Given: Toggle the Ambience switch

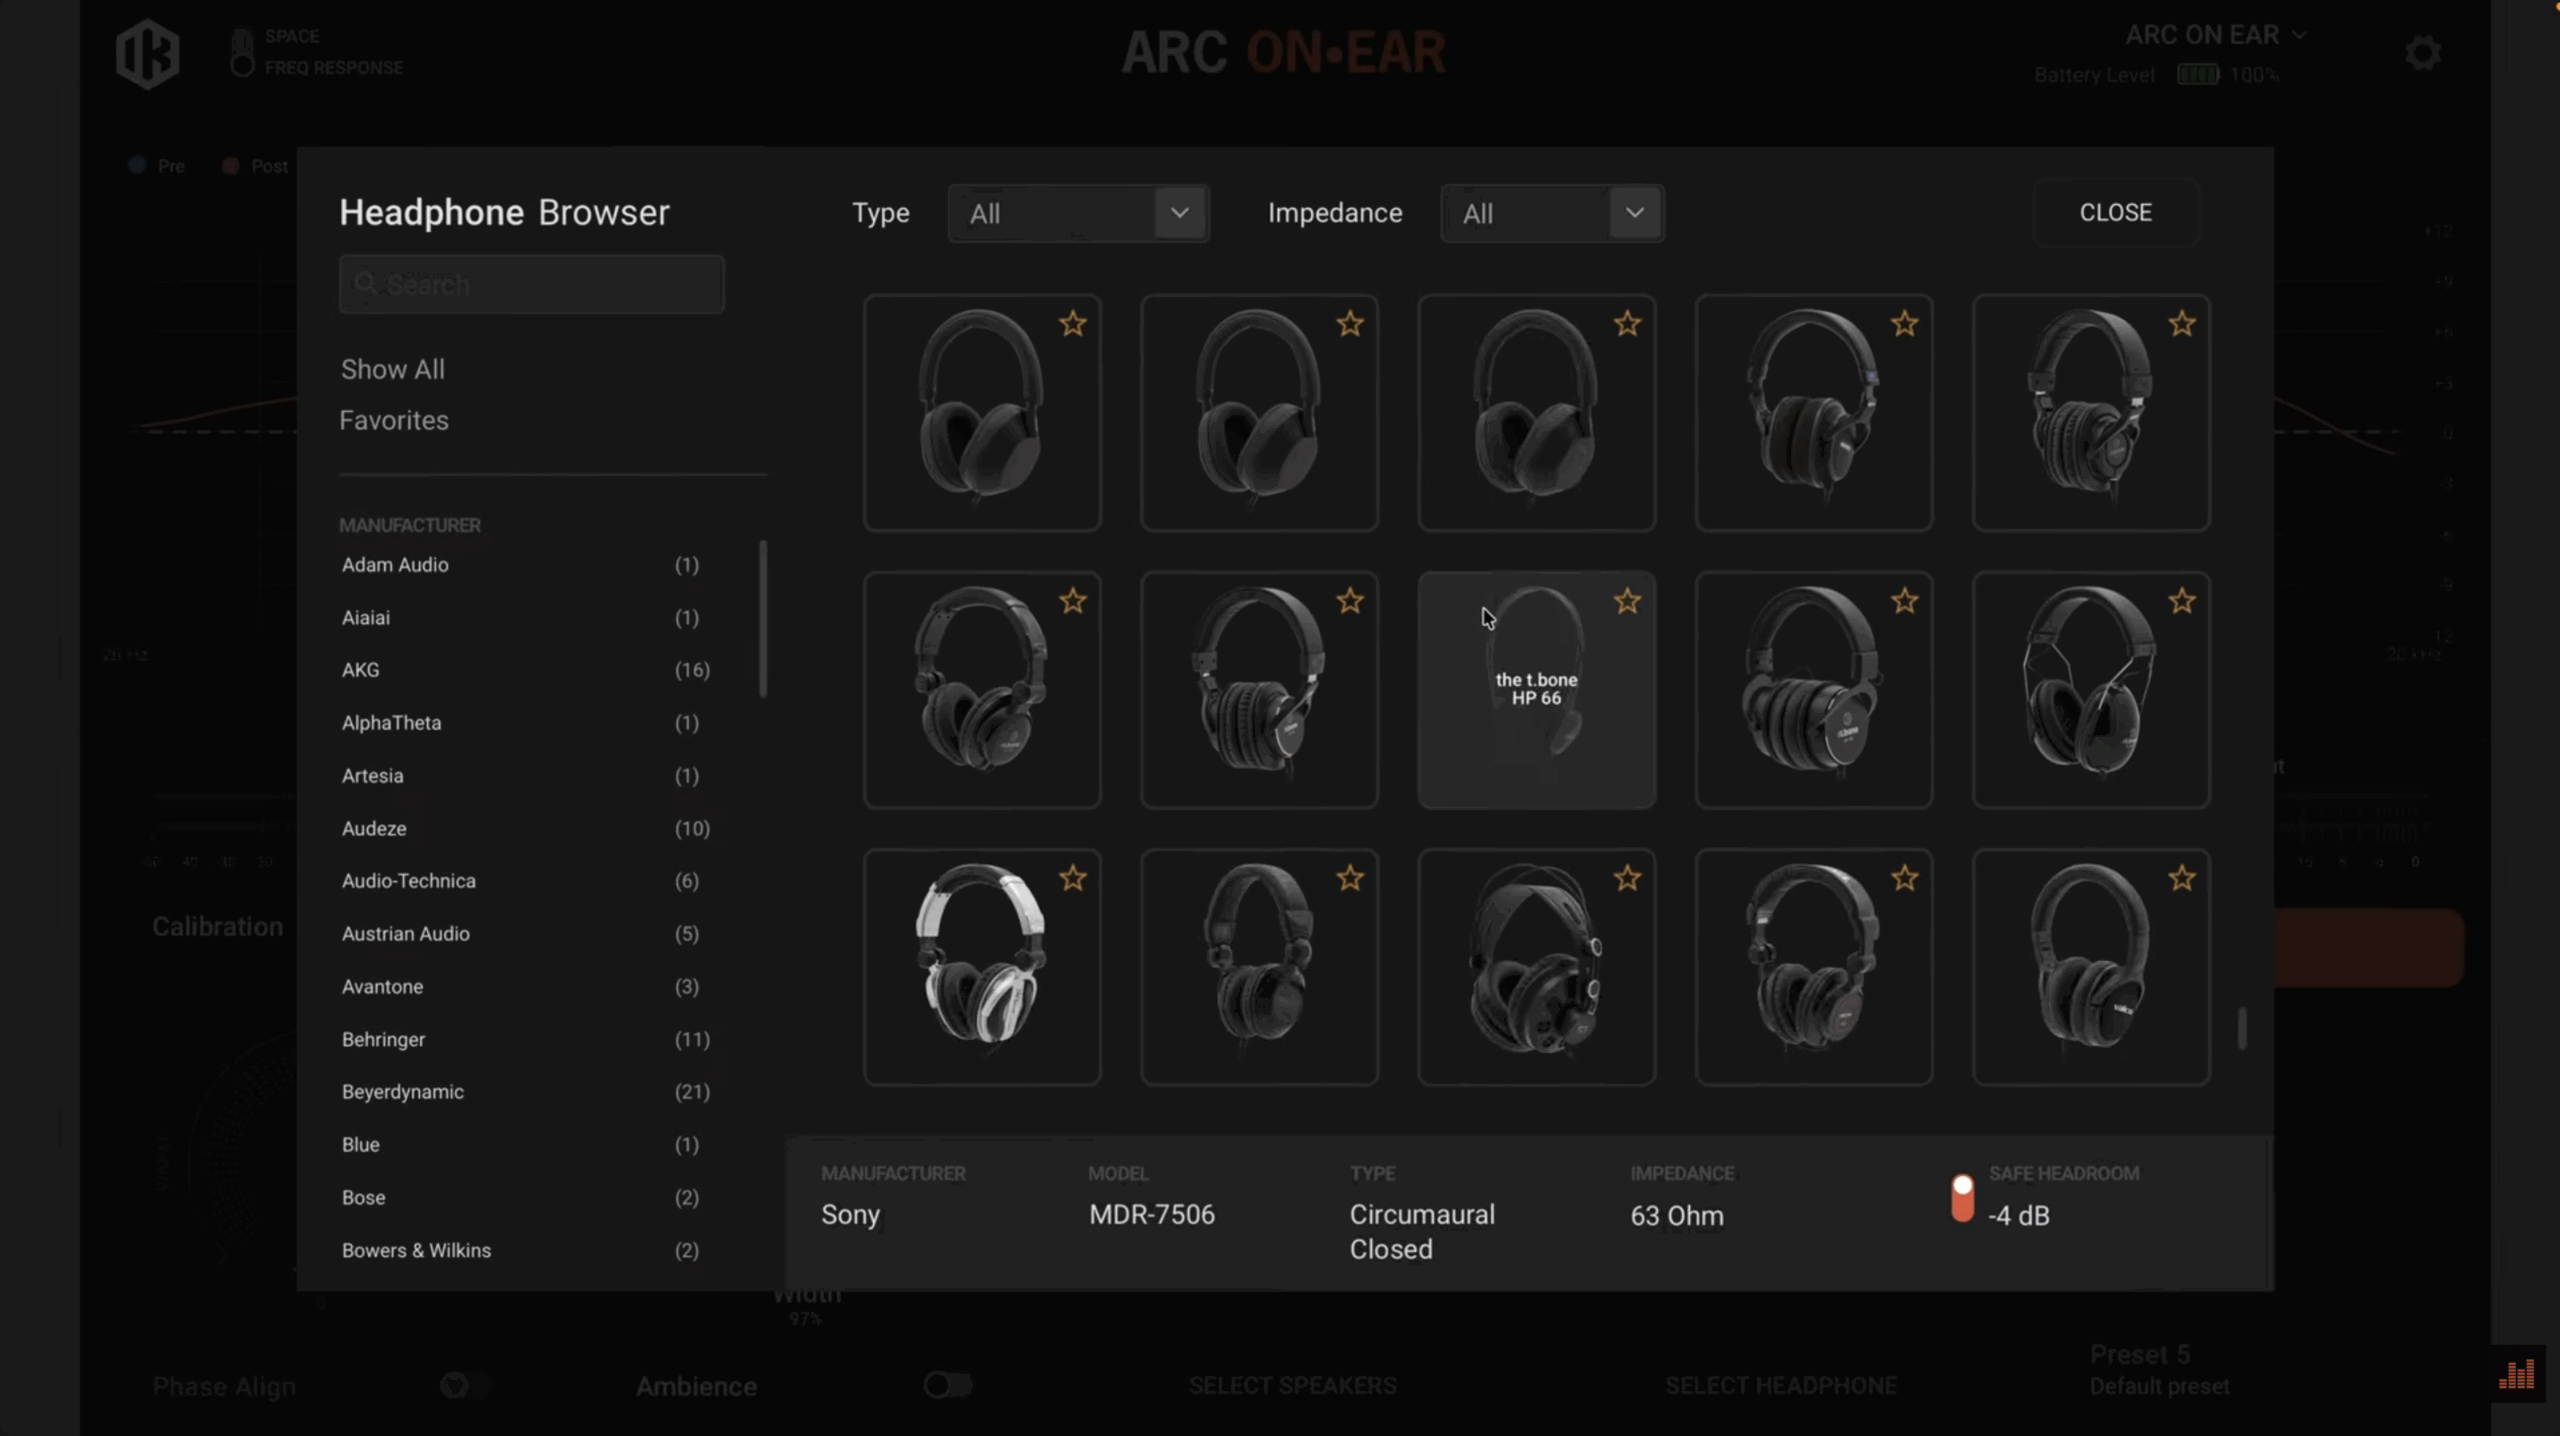Looking at the screenshot, I should tap(947, 1385).
